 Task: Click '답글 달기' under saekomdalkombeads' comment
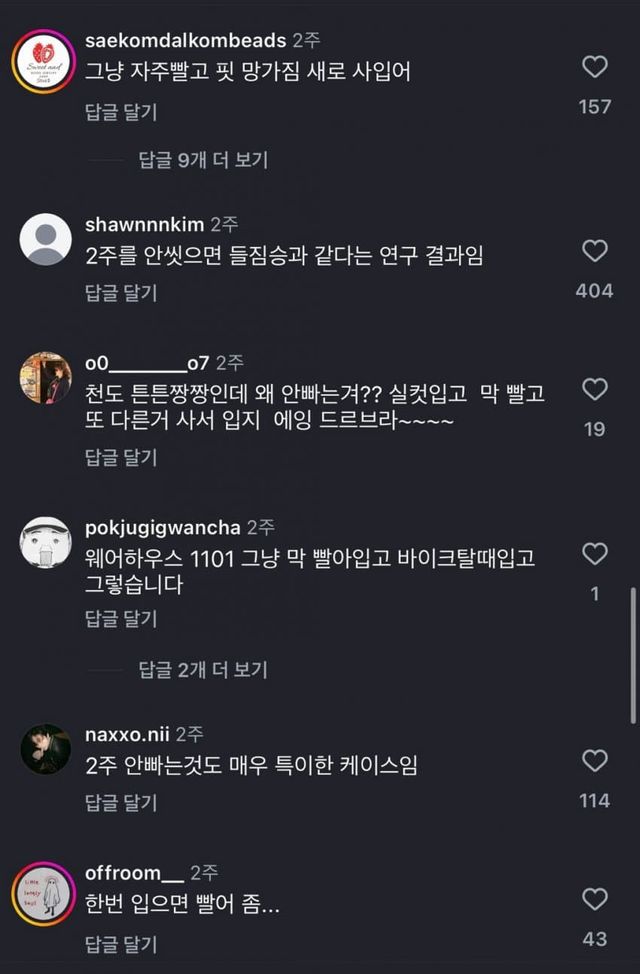[x=113, y=115]
